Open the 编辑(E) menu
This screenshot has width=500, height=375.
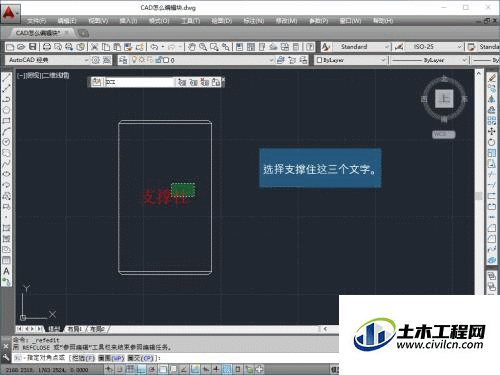67,21
